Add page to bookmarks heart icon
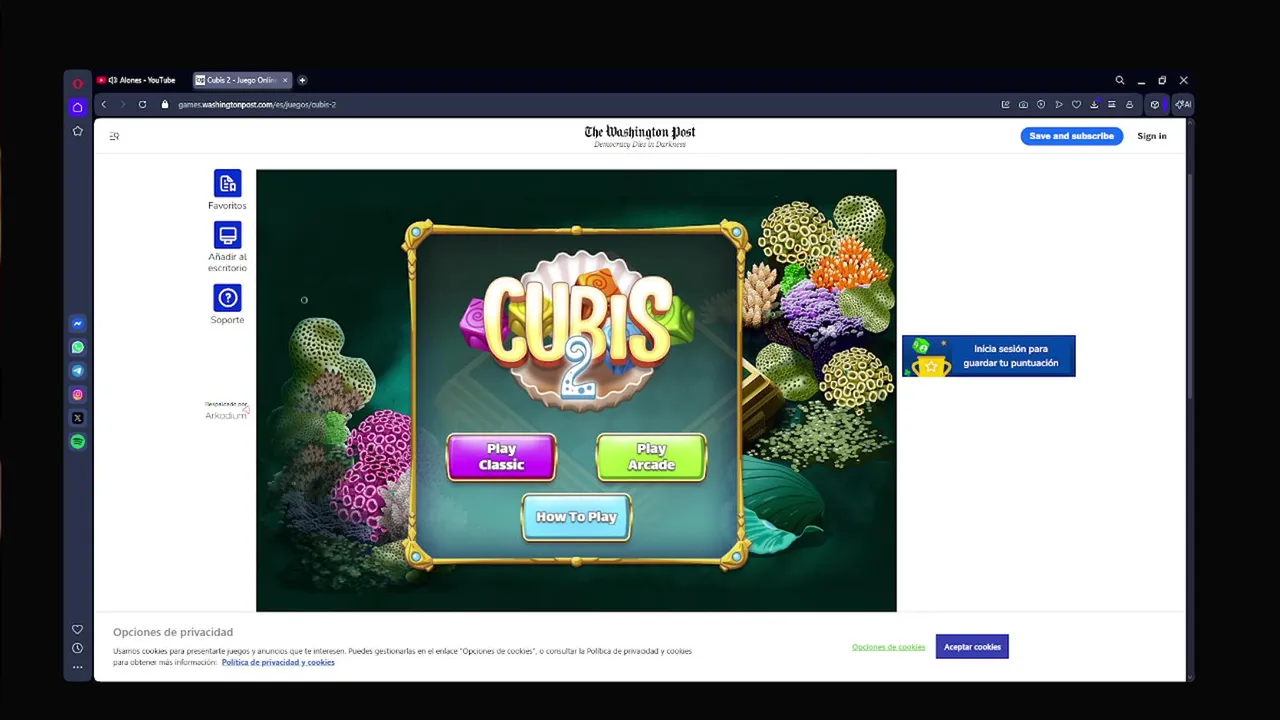Screen dimensions: 1280x720 tap(1076, 104)
